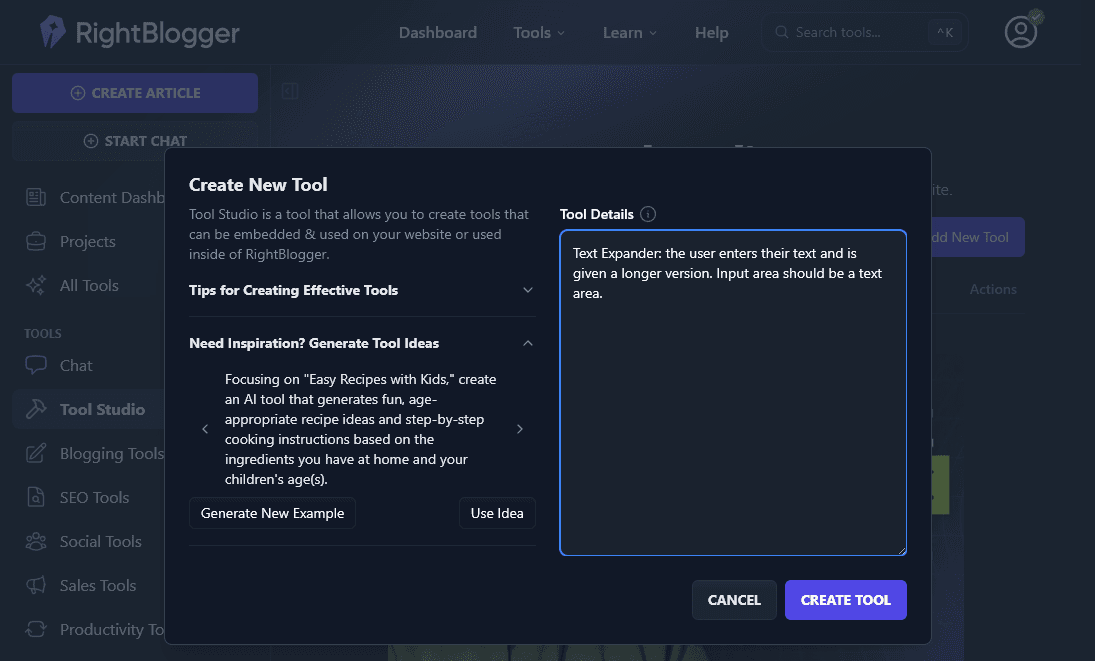Click inside the Tool Details text area

coord(732,420)
